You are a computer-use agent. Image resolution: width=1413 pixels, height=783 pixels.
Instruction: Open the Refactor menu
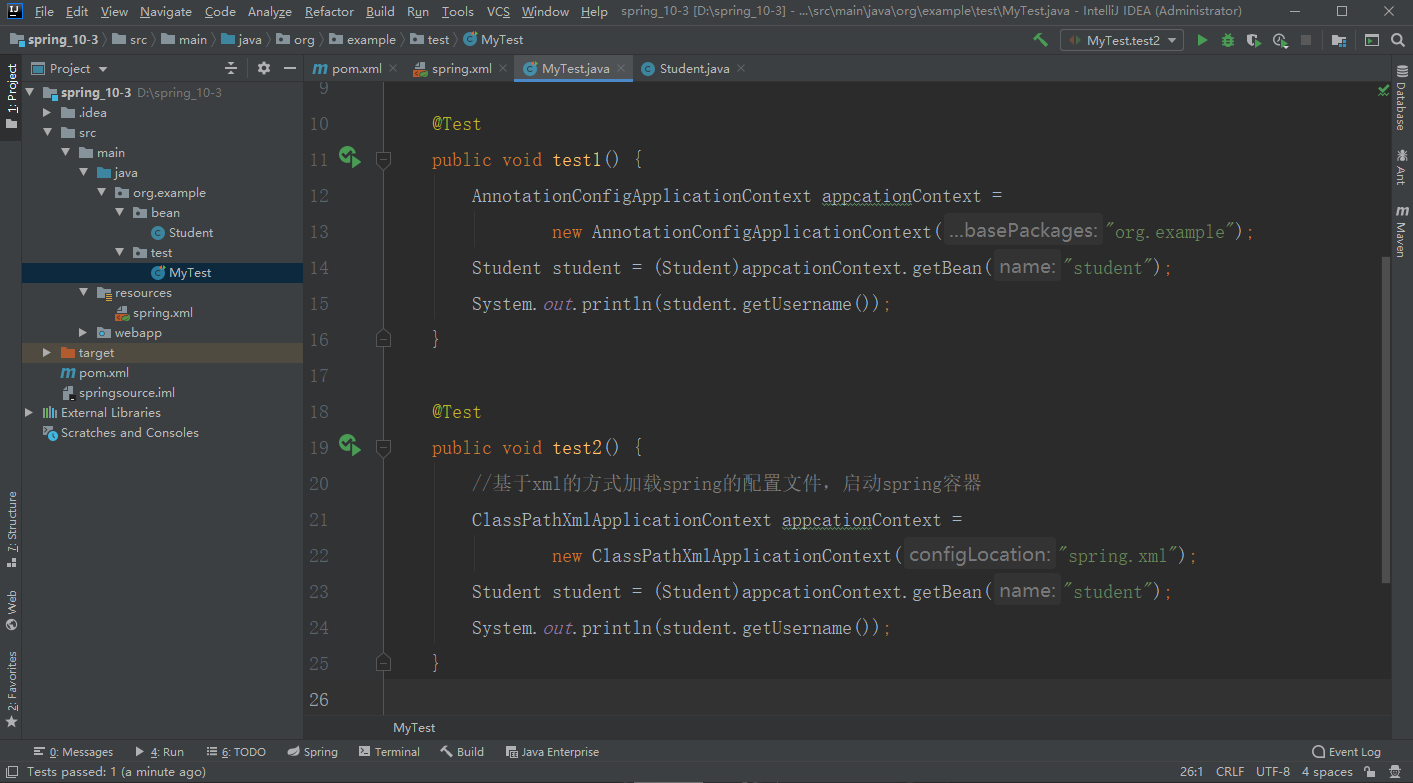[330, 12]
